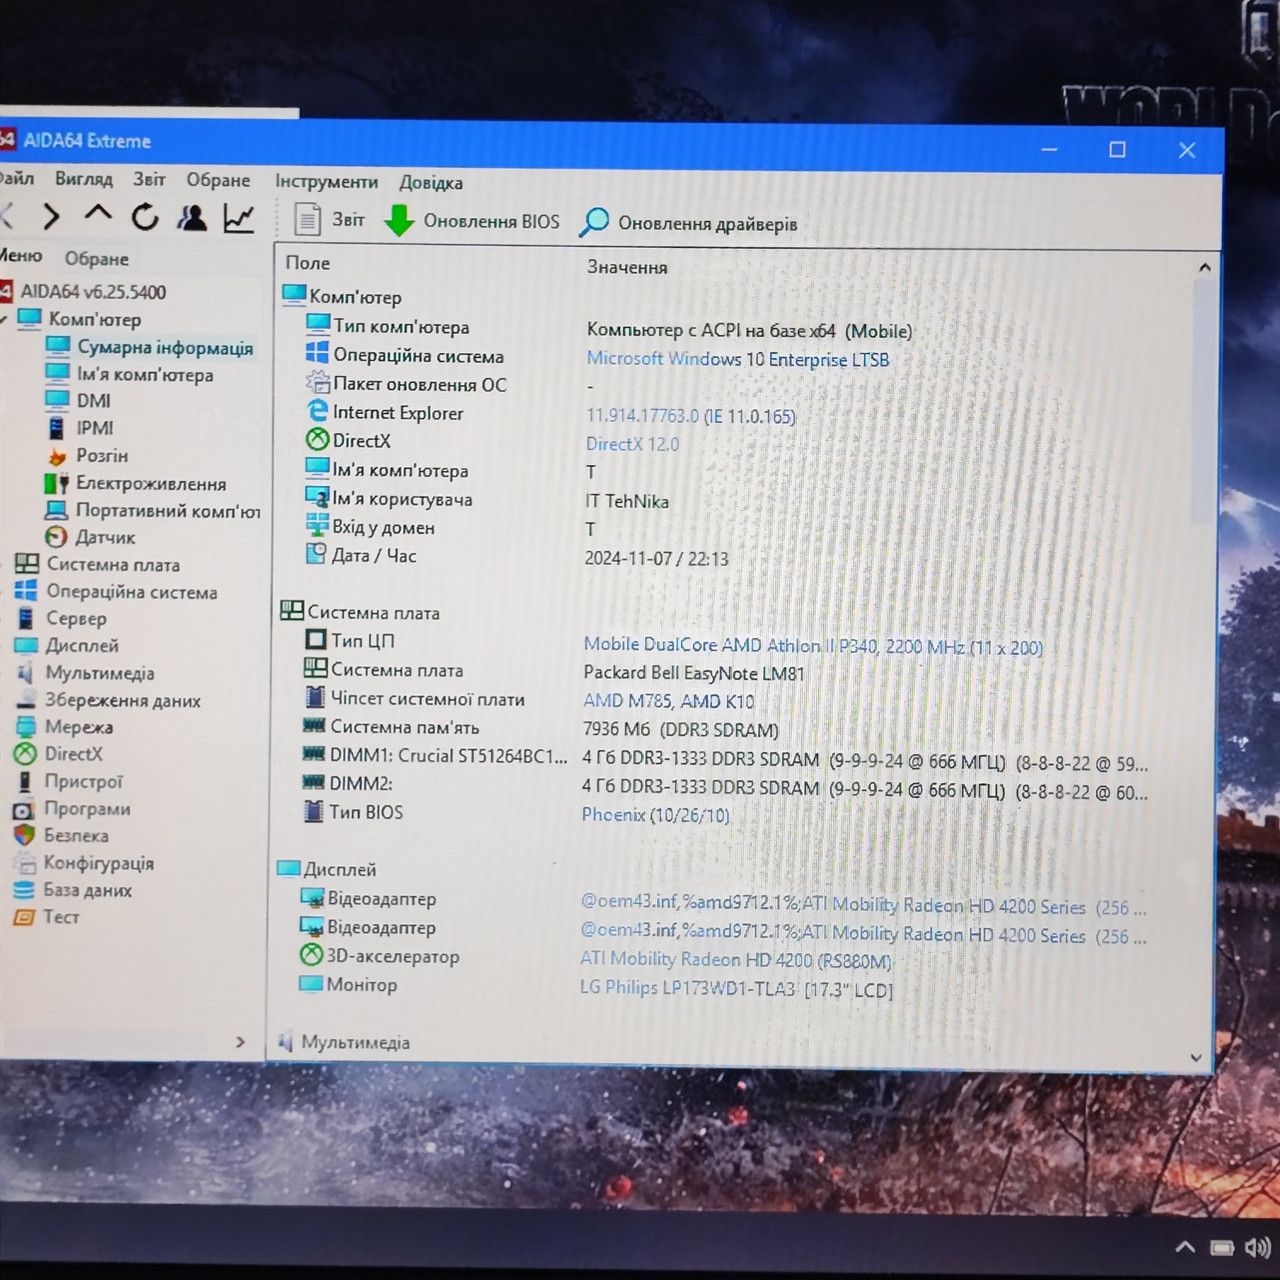Image resolution: width=1280 pixels, height=1280 pixels.
Task: Open the graph chart toolbar icon
Action: click(239, 217)
